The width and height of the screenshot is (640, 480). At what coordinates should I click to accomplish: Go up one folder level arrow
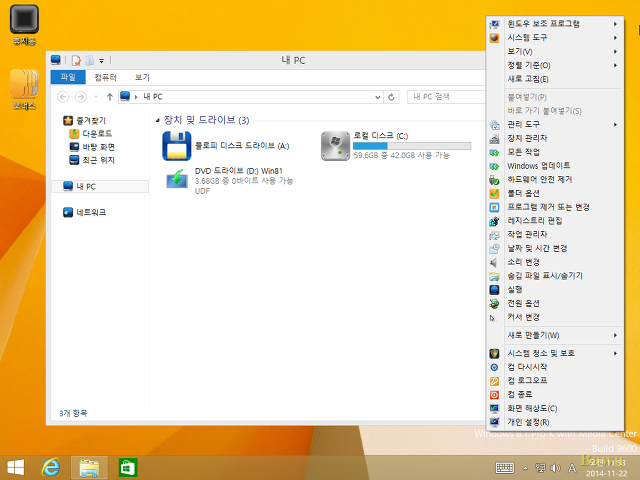coord(109,97)
